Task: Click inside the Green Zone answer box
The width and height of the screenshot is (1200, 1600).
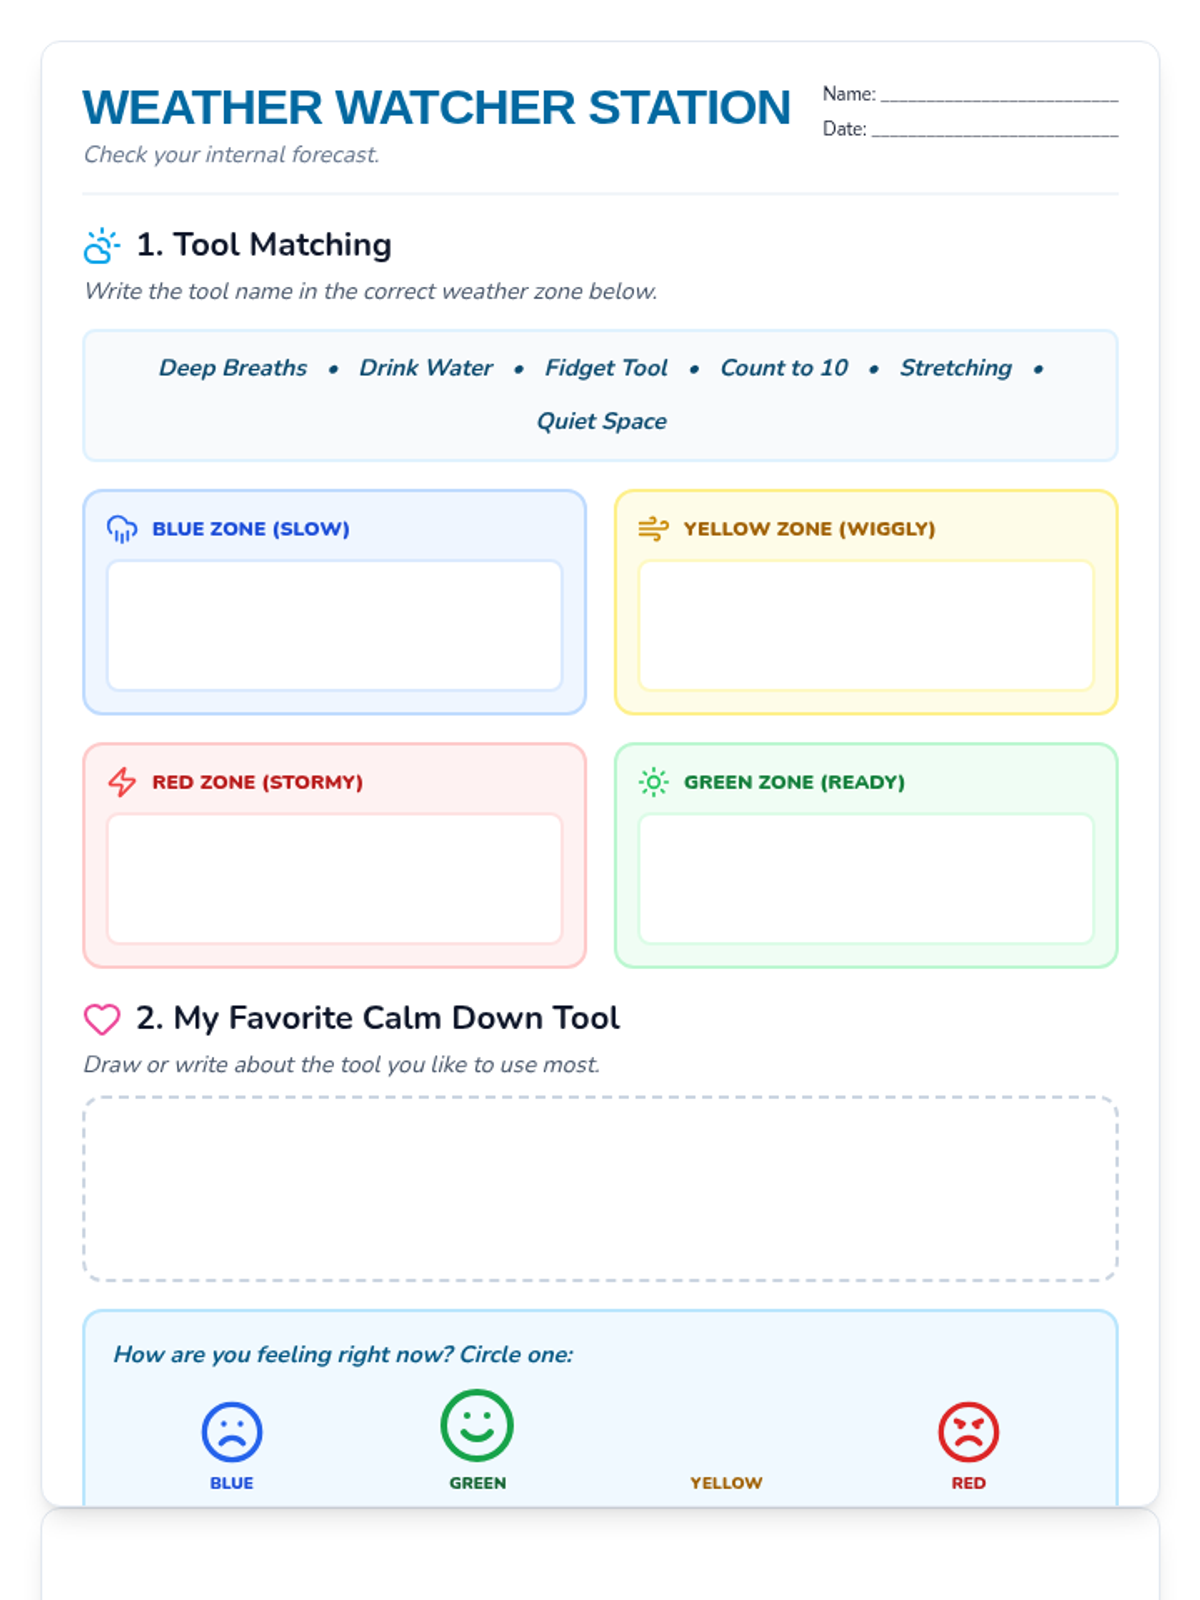Action: point(866,878)
